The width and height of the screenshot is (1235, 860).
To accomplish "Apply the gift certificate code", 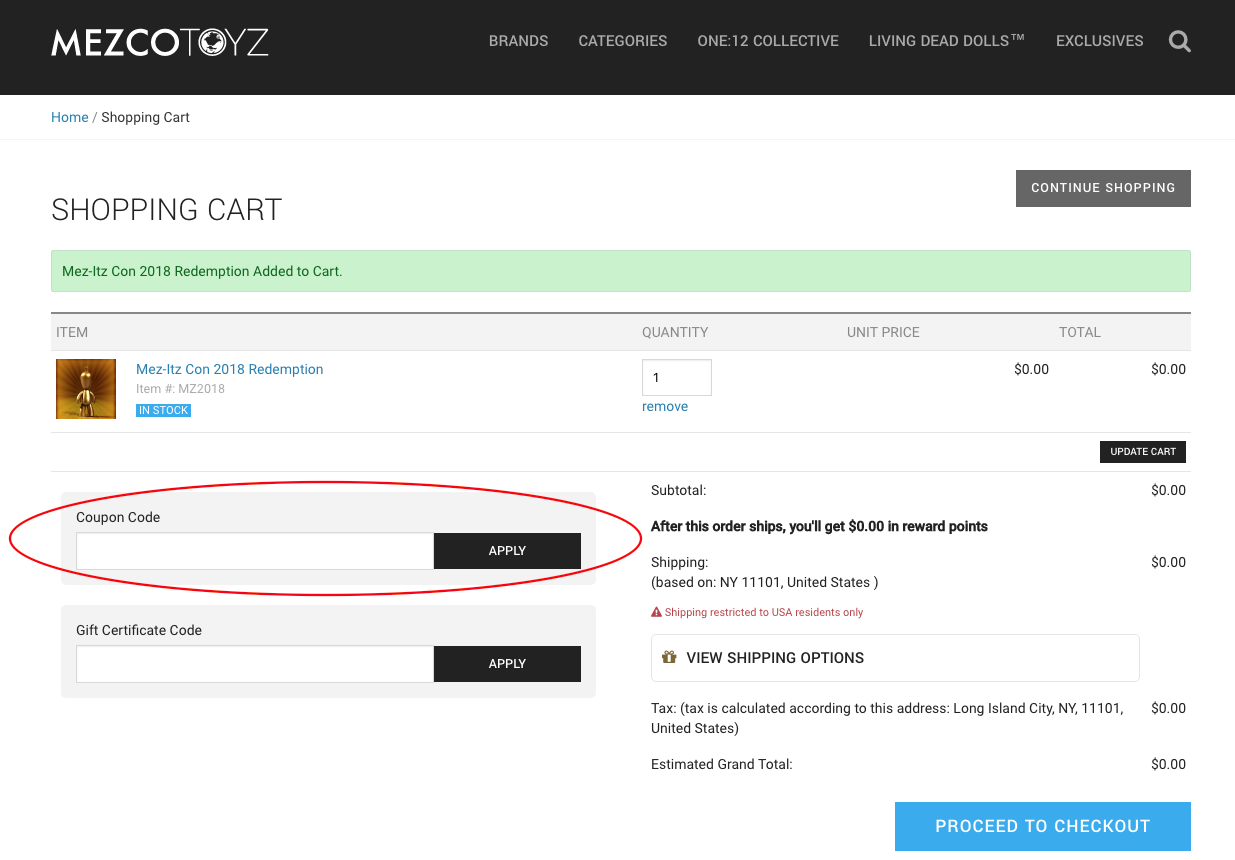I will (507, 664).
